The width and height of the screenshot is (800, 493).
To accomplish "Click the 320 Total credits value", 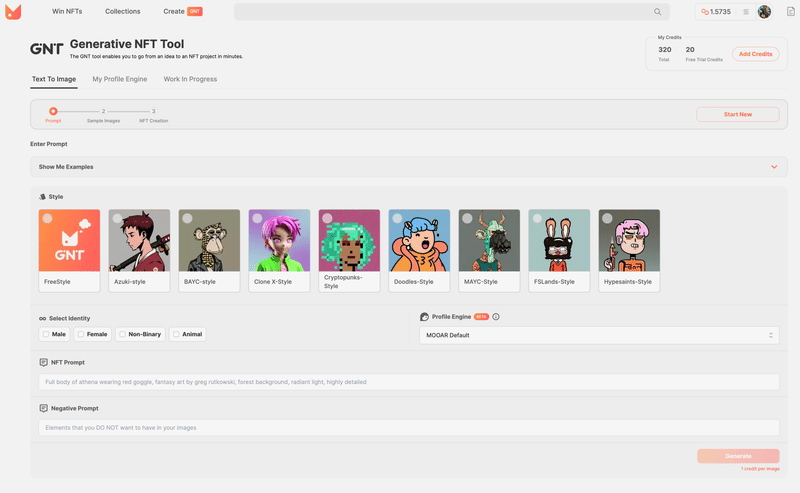I will point(665,50).
